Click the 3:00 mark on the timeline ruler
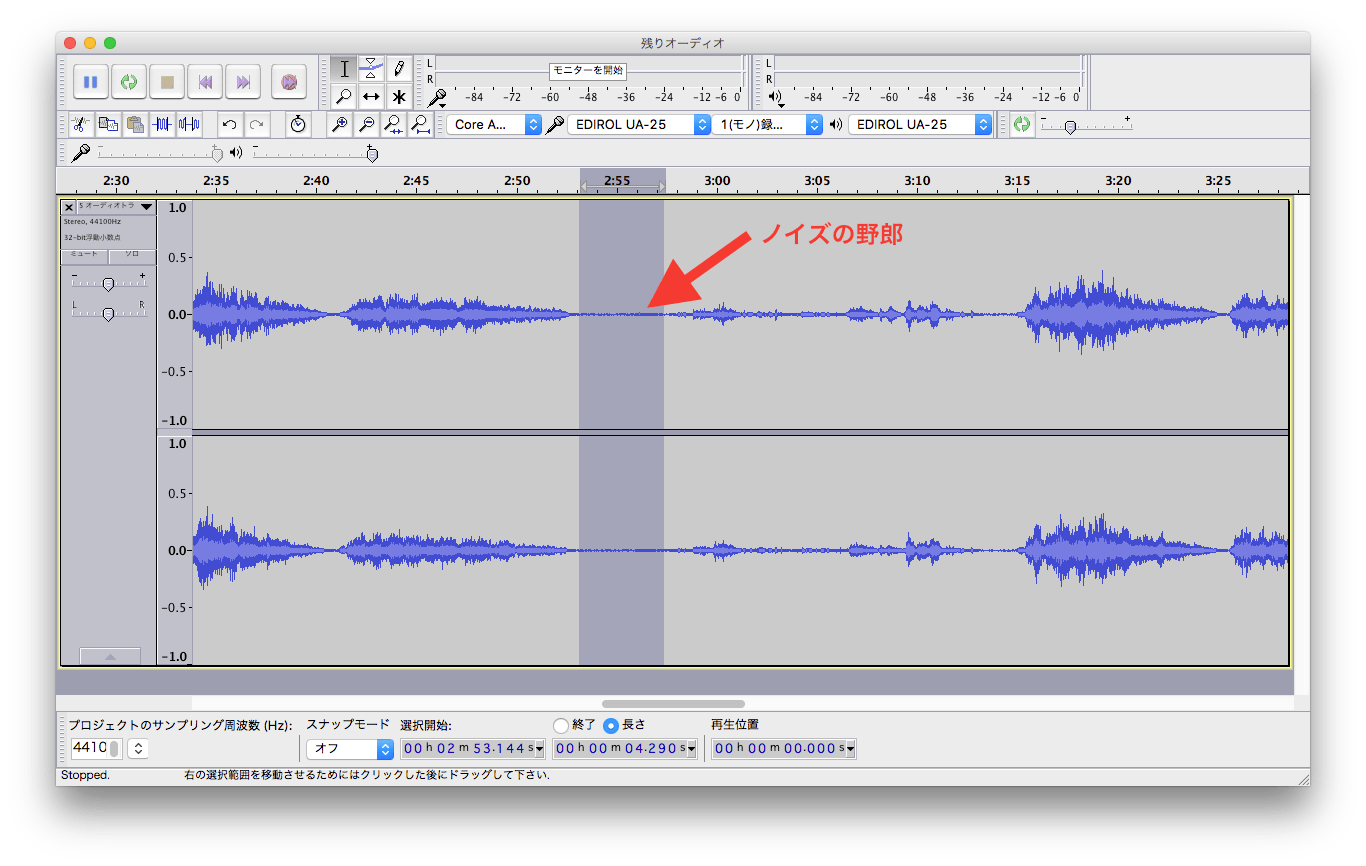 point(717,181)
